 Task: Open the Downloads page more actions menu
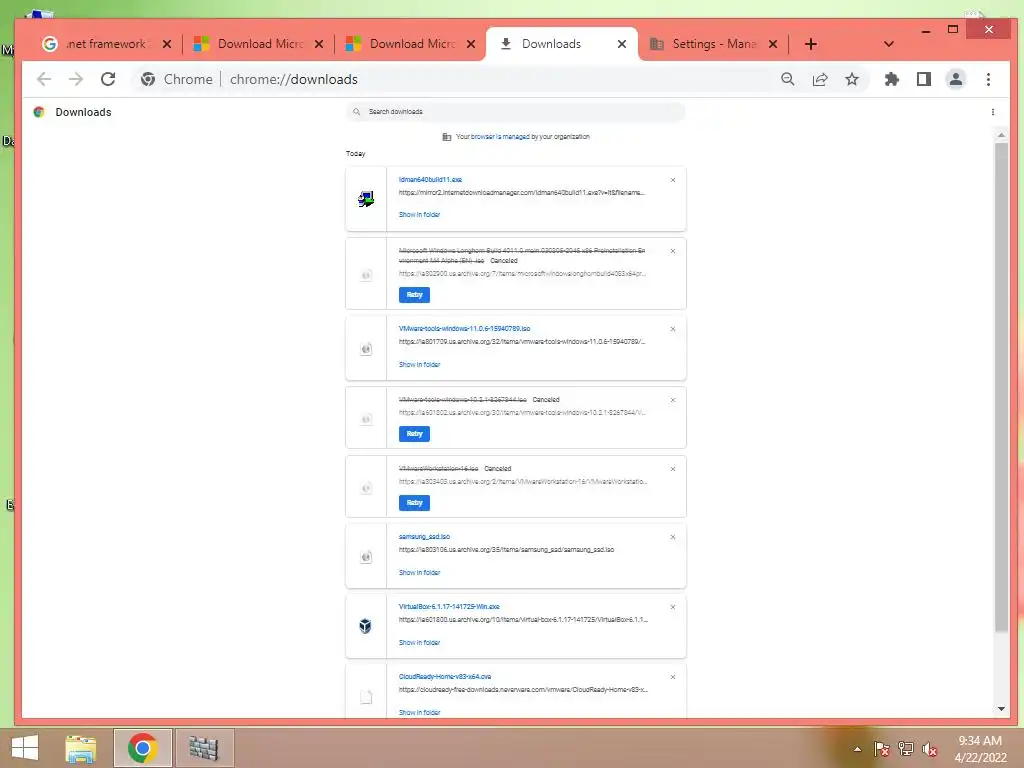point(993,112)
